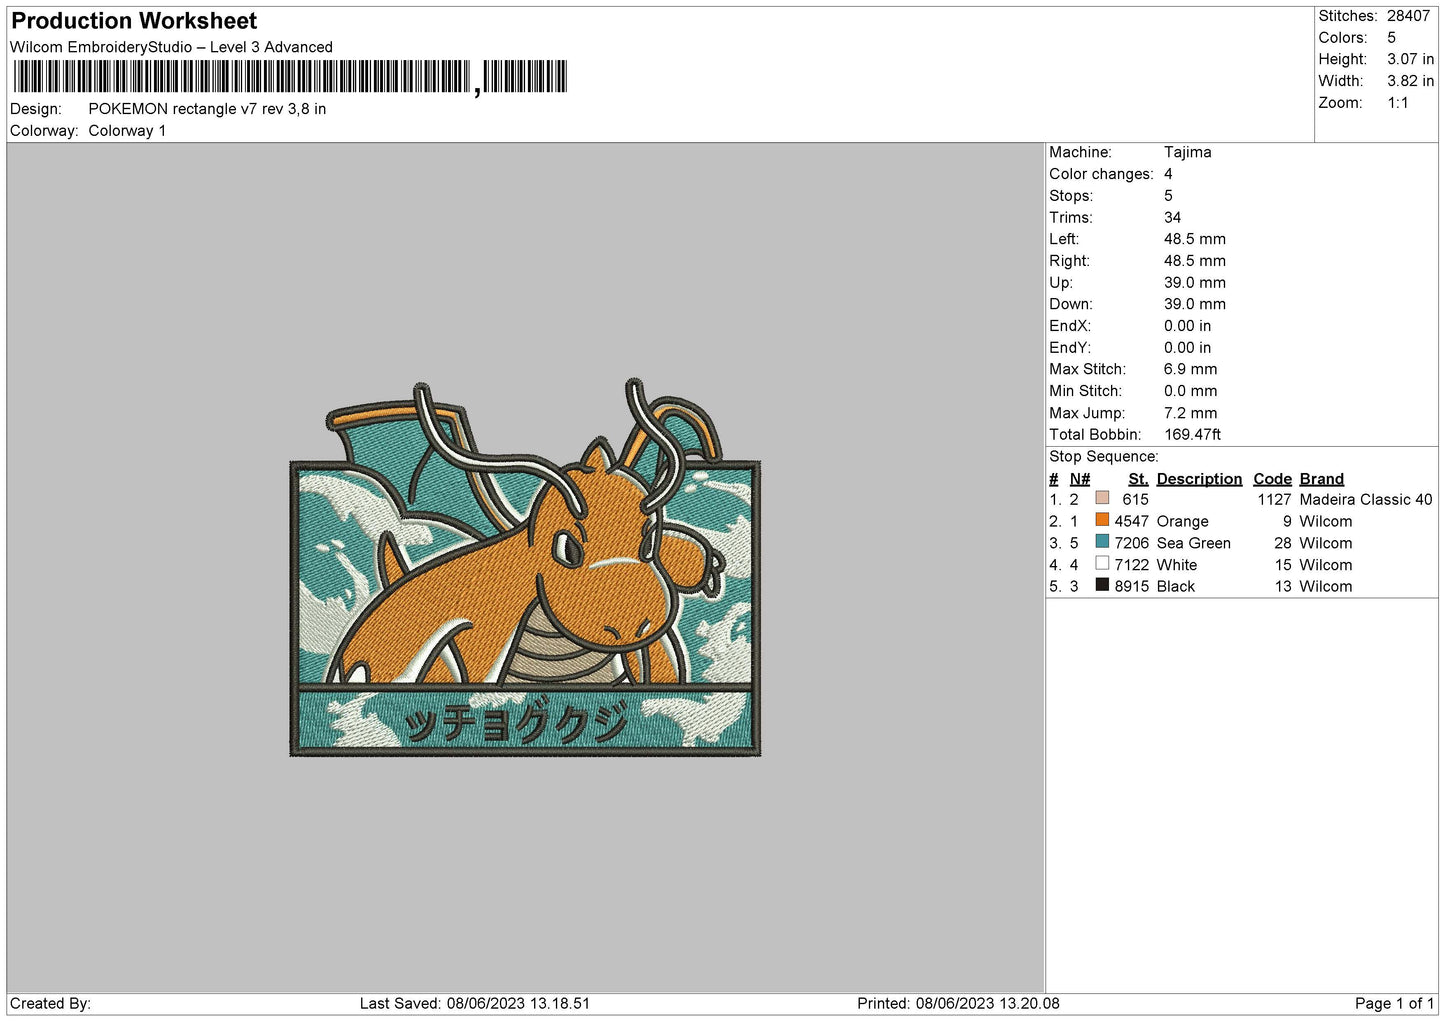The width and height of the screenshot is (1445, 1021).
Task: Pick the Black thread color swatch
Action: click(1102, 585)
